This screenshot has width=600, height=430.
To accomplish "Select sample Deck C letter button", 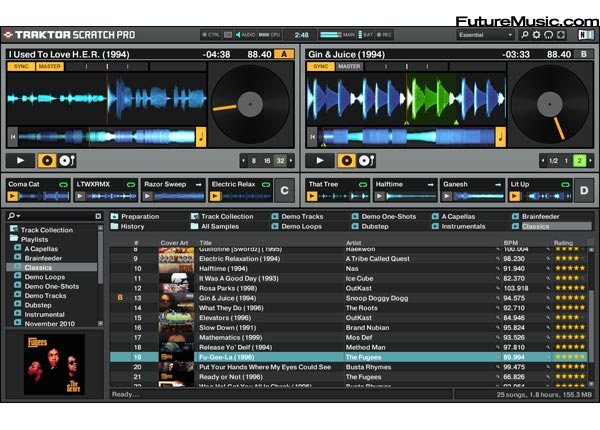I will 284,191.
